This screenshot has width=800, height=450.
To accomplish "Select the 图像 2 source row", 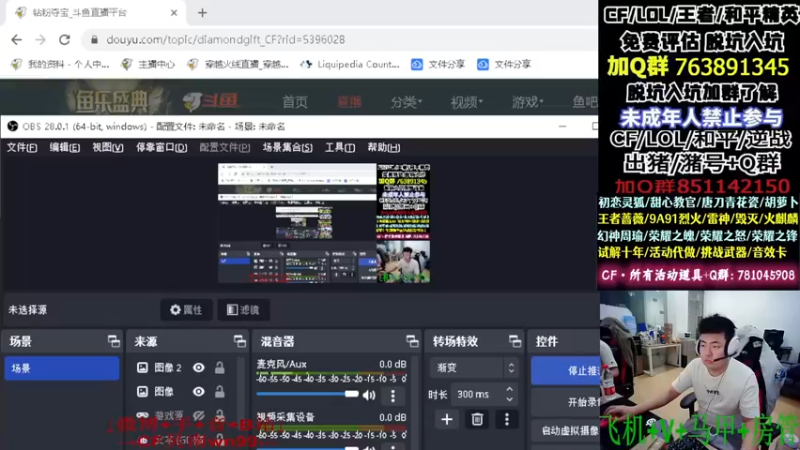I will click(181, 368).
